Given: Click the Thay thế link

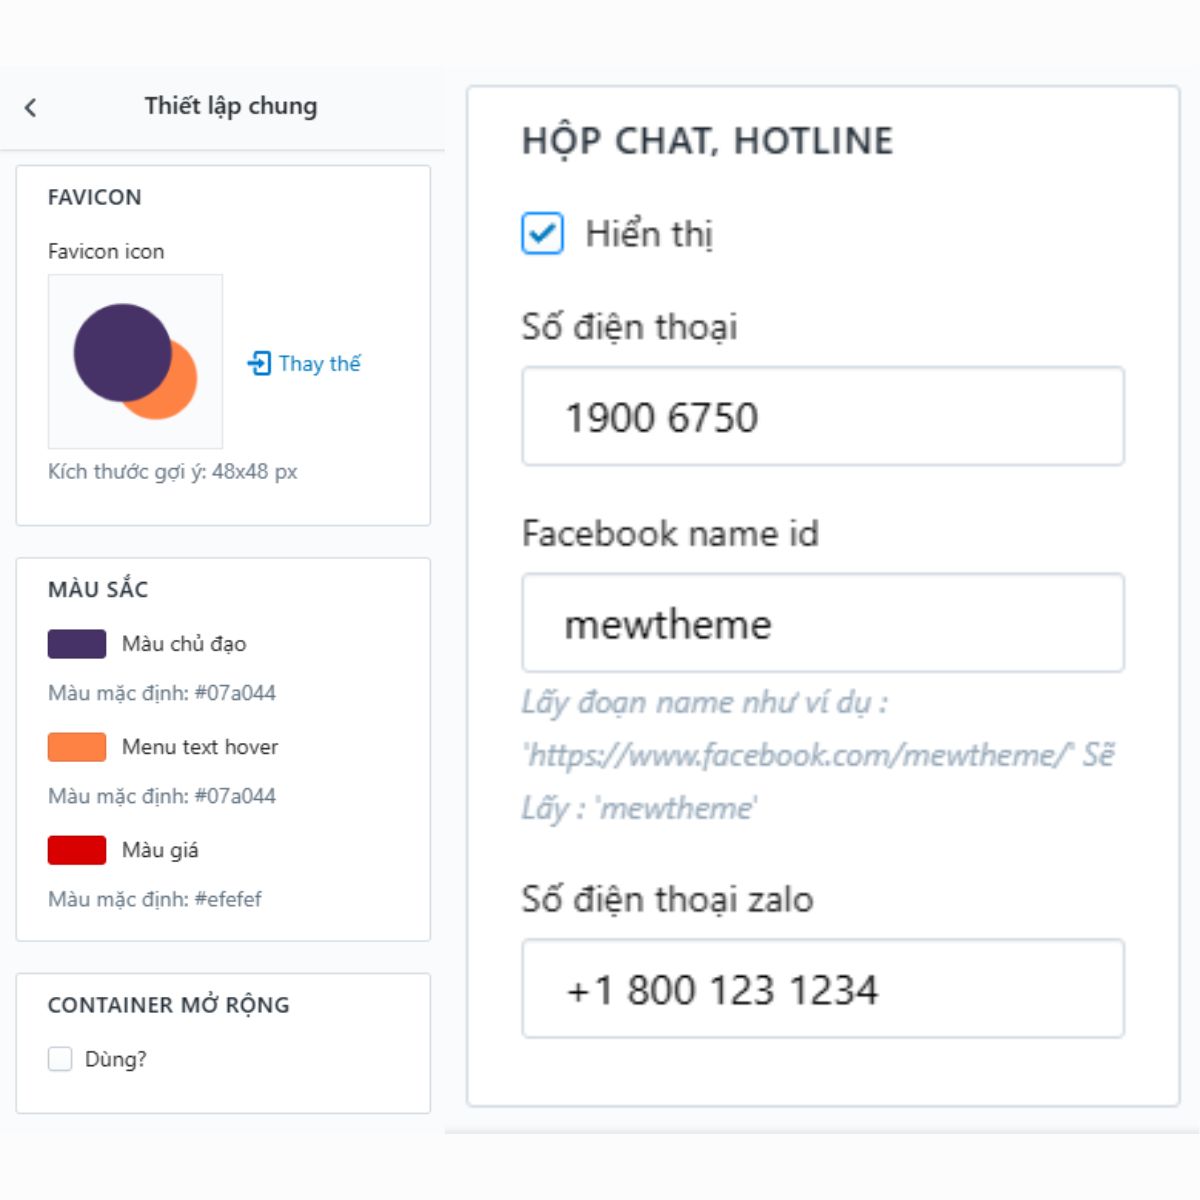Looking at the screenshot, I should coord(319,364).
